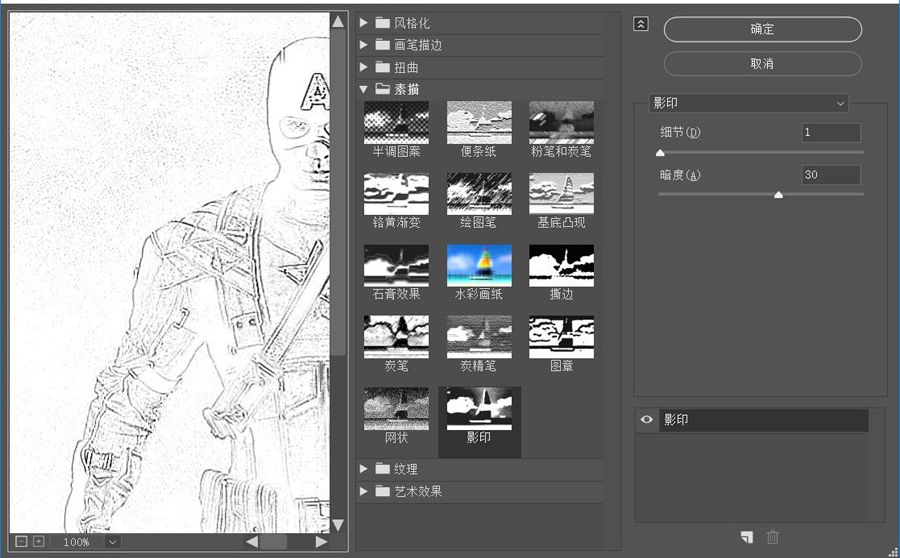Click the 纹理 folder icon
This screenshot has width=900, height=558.
point(383,469)
